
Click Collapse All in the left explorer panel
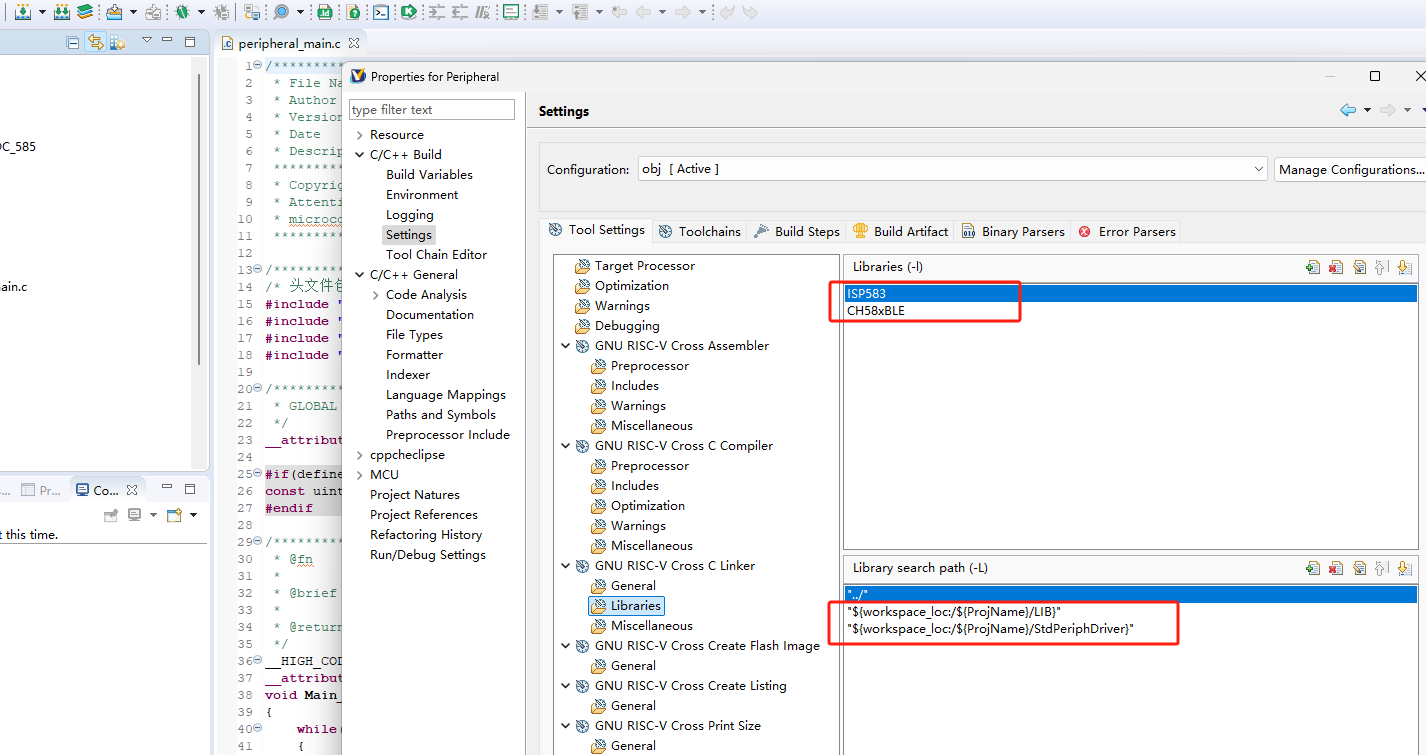72,42
